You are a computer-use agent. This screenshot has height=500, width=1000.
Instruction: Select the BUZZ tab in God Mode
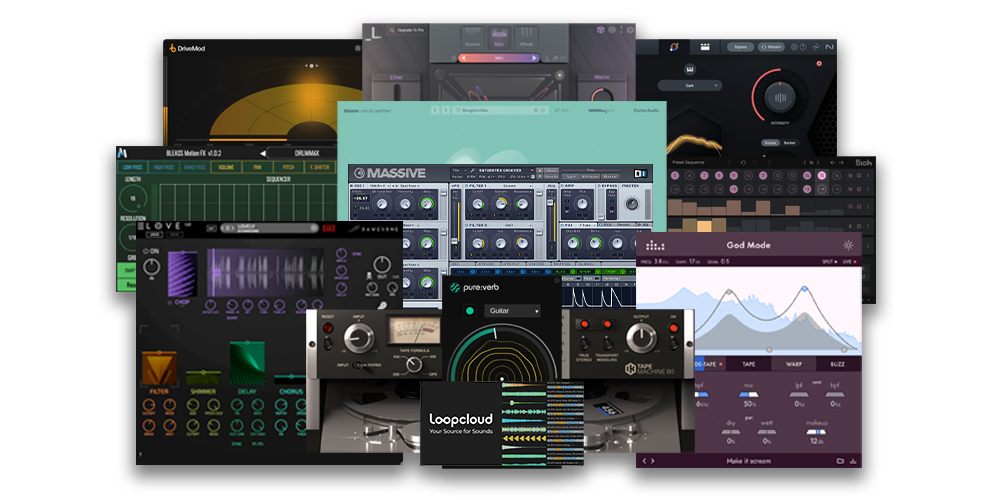pyautogui.click(x=838, y=364)
